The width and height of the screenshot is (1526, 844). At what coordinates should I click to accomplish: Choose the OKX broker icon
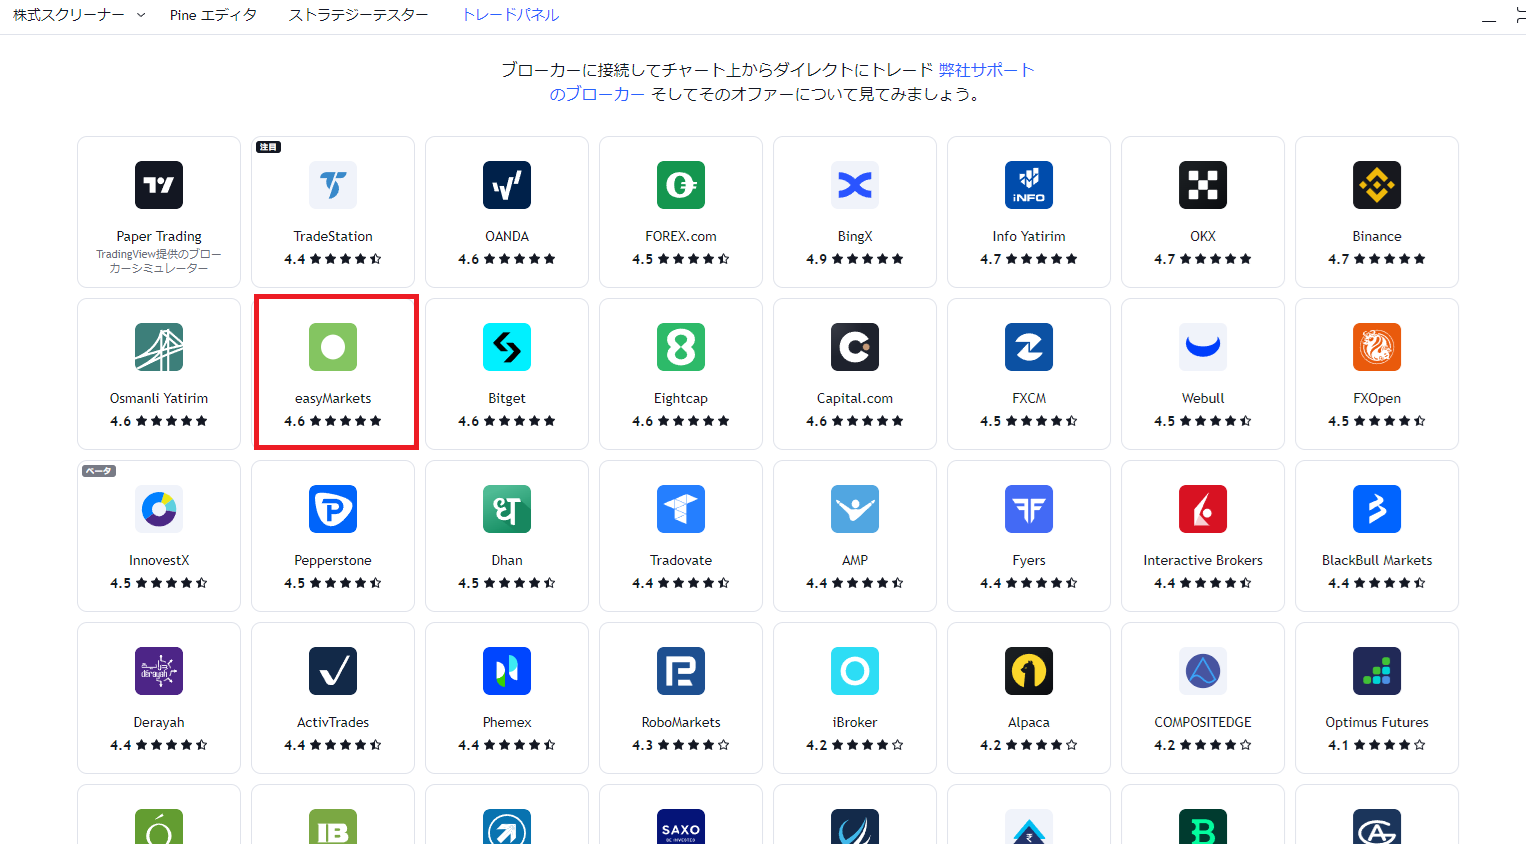point(1203,185)
